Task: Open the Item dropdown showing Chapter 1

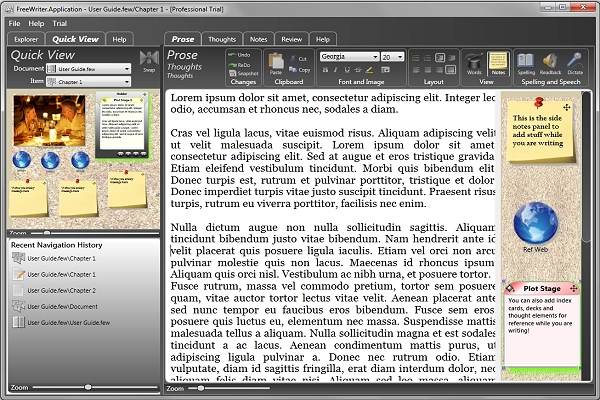Action: [x=88, y=82]
